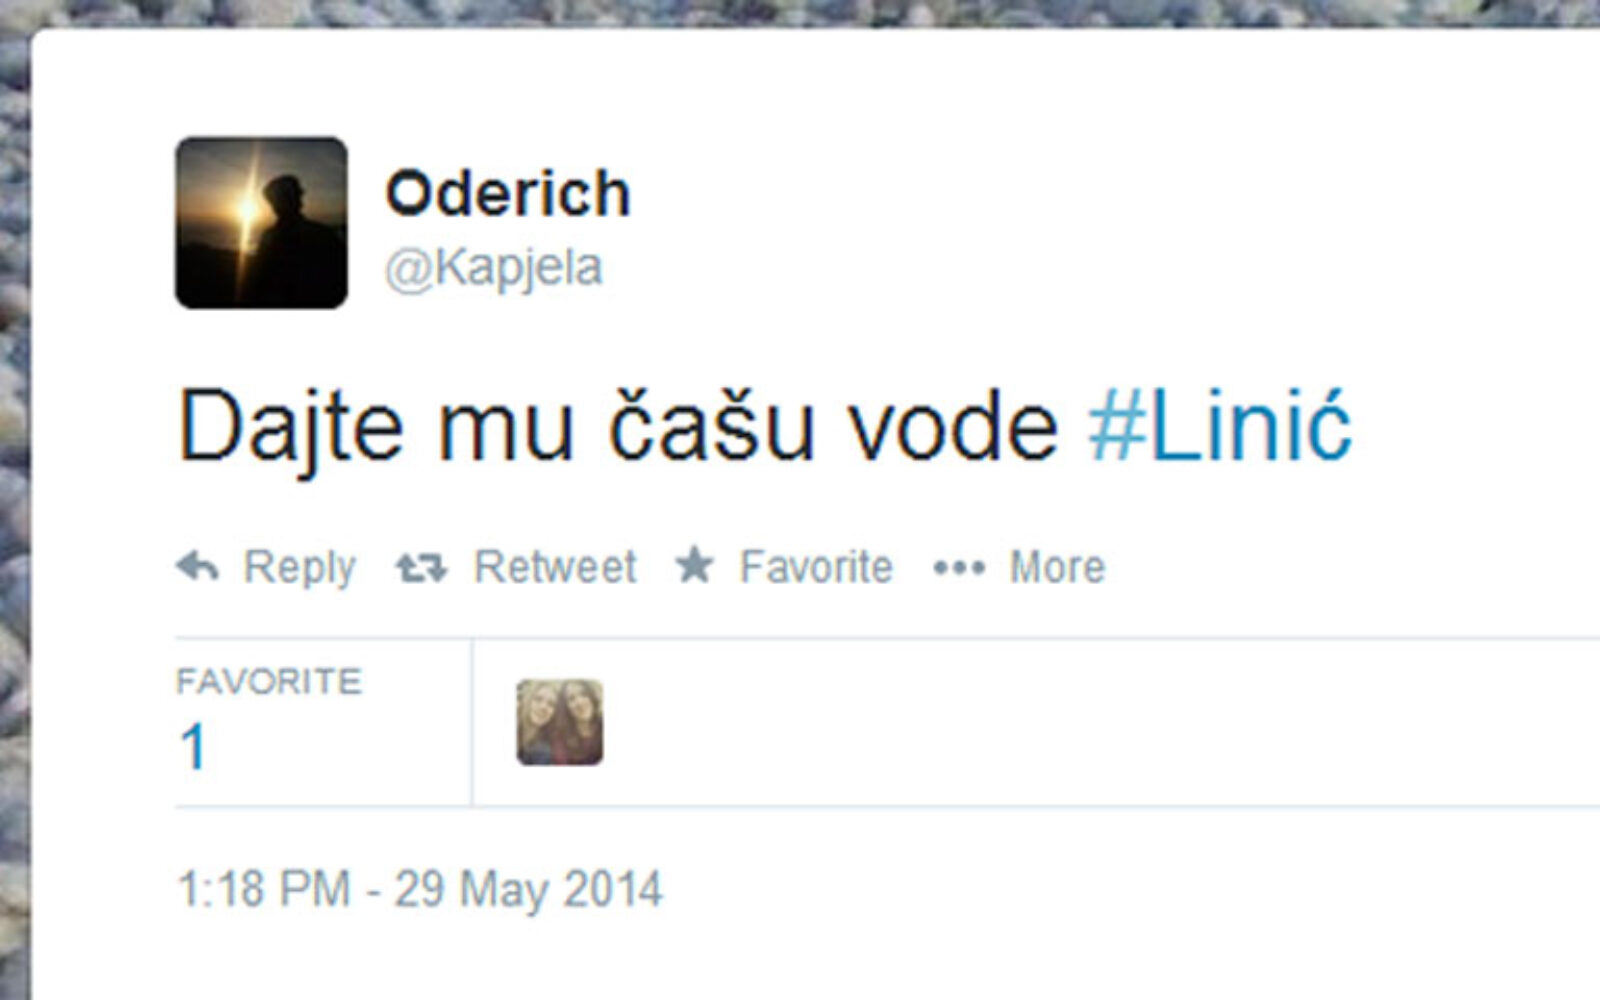Open the #Linić hashtag link
This screenshot has width=1600, height=1000.
pos(1220,427)
